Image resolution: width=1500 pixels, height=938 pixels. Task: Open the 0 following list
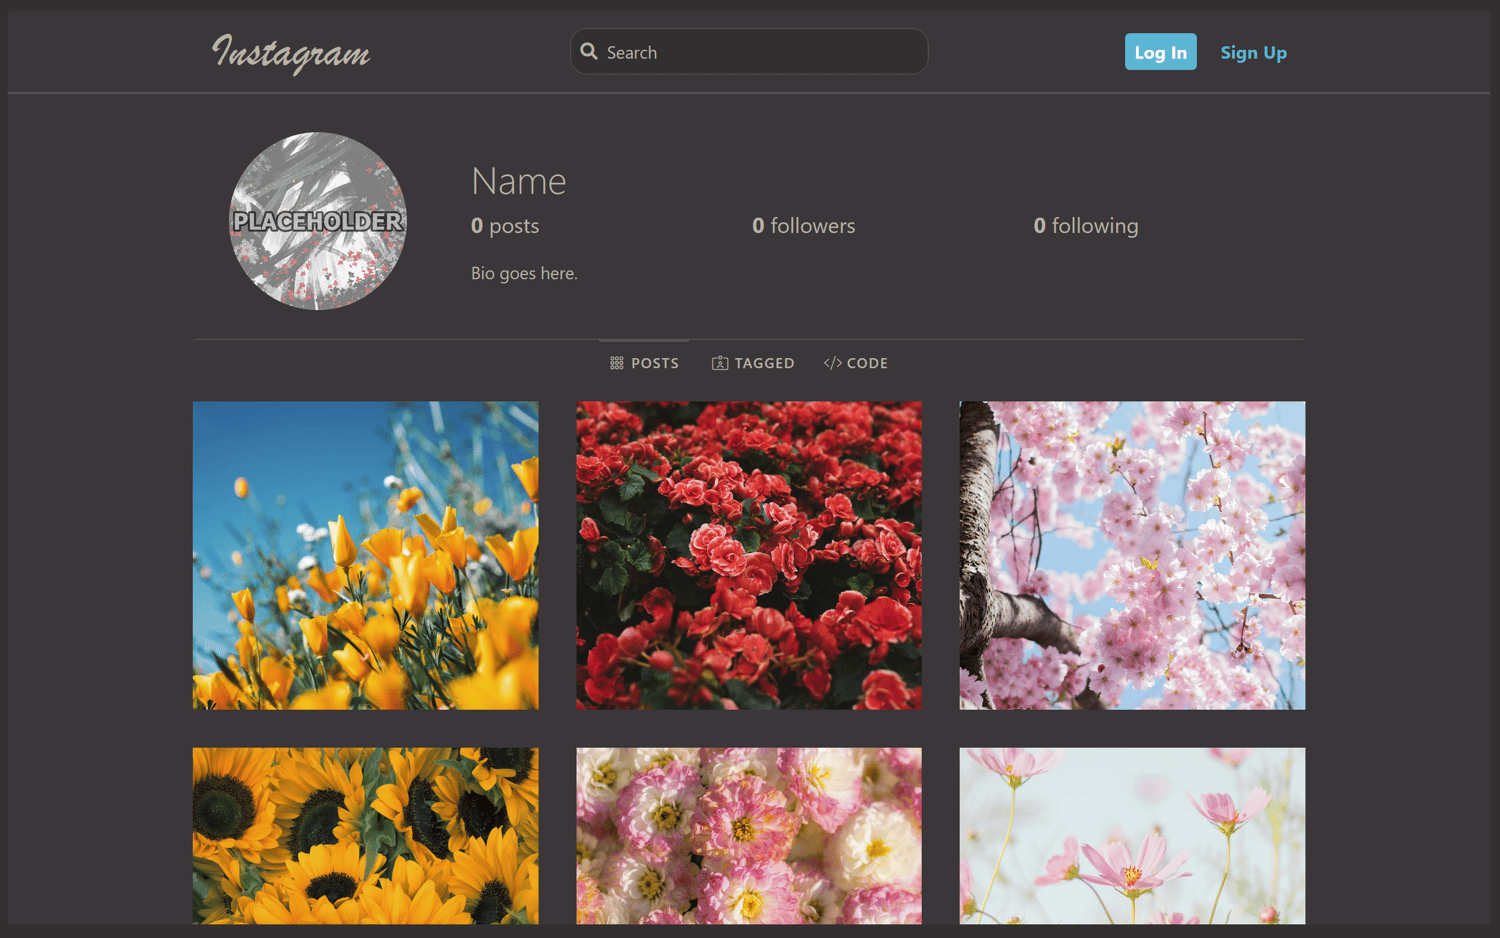[x=1085, y=226]
